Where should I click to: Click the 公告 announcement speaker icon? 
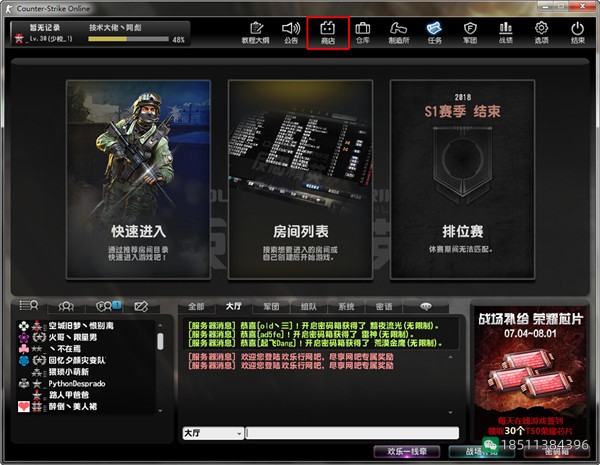[x=291, y=33]
